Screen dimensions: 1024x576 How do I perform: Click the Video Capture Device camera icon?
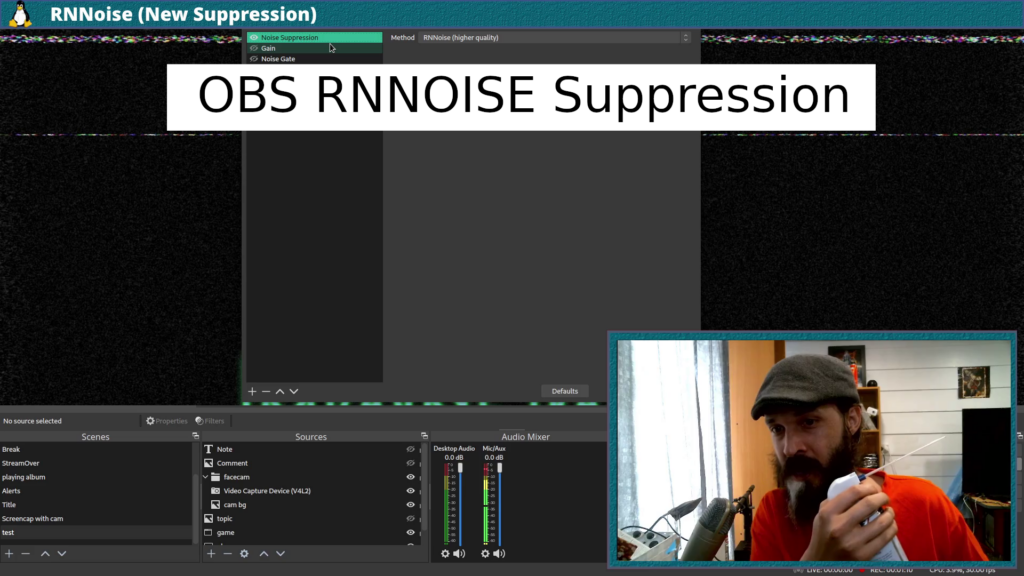pyautogui.click(x=216, y=490)
